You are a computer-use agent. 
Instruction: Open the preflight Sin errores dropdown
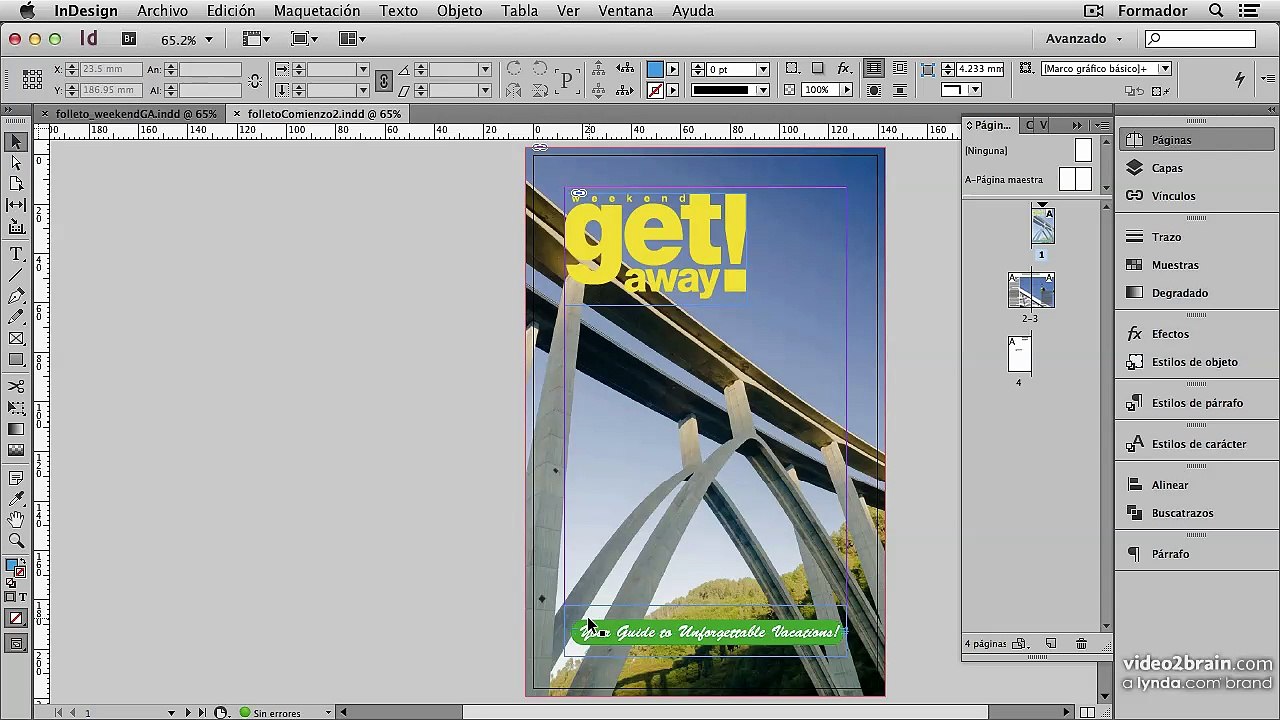tap(327, 713)
